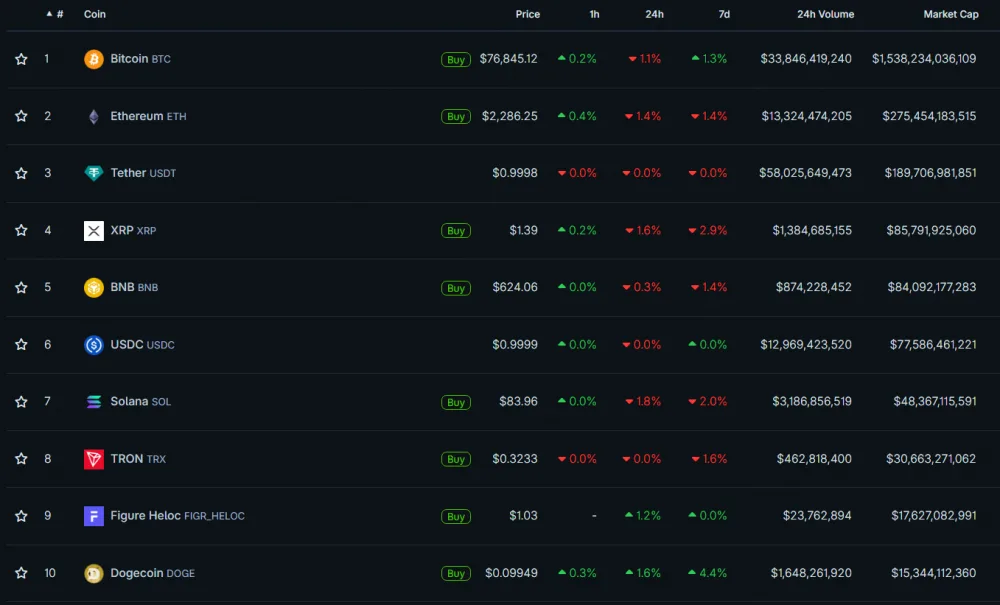Sort by the 24h Volume column

coord(825,14)
